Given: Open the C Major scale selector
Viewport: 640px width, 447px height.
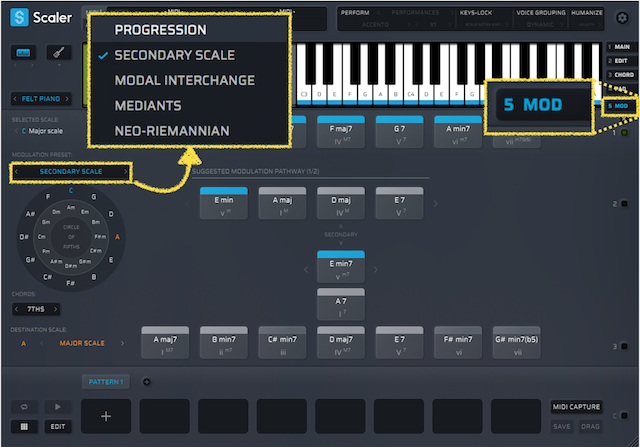Looking at the screenshot, I should [x=42, y=131].
